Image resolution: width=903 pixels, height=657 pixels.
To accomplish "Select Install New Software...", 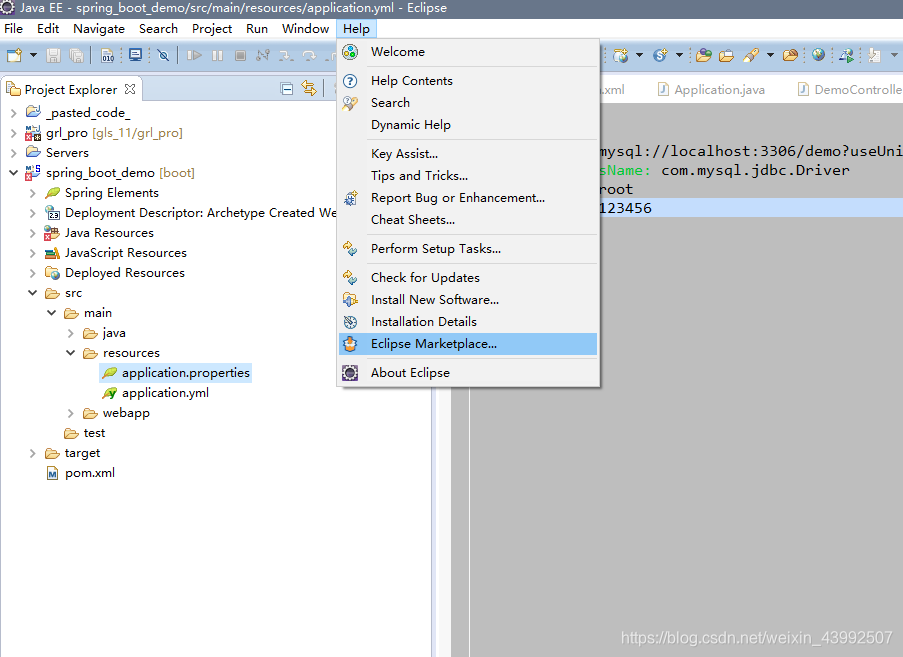I will coord(468,299).
